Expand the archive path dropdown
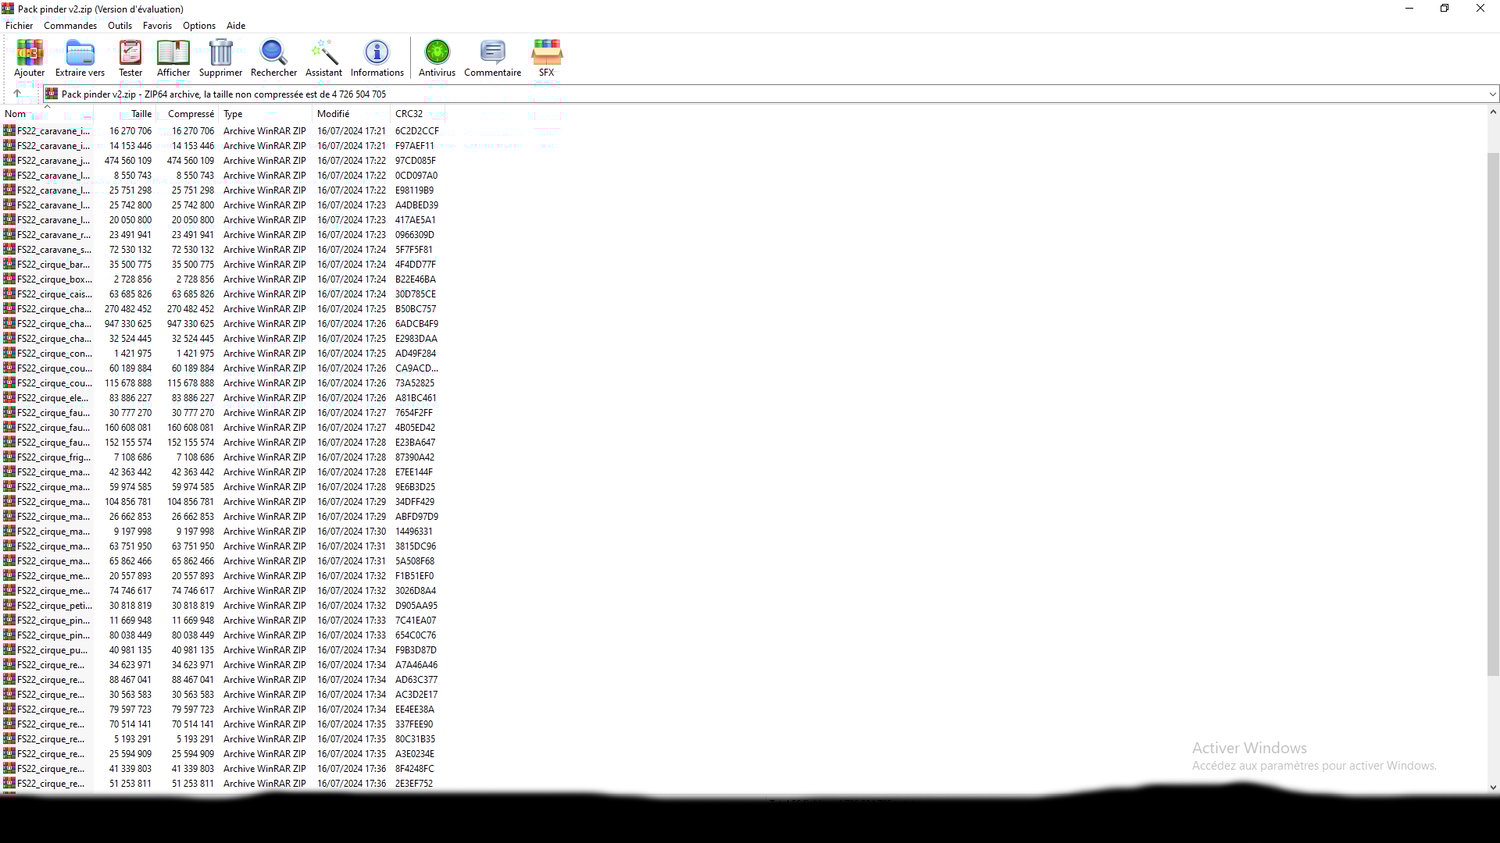1500x843 pixels. point(1492,94)
